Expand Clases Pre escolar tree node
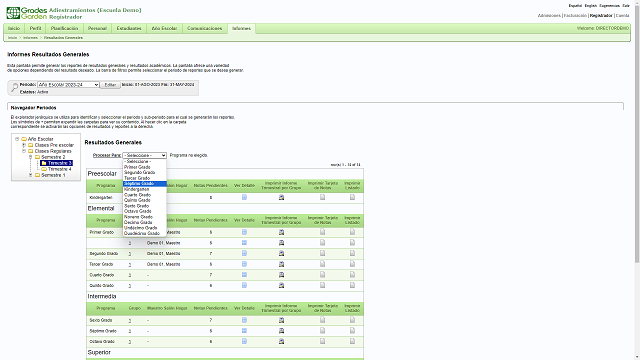Image resolution: width=640 pixels, height=360 pixels. 24,145
